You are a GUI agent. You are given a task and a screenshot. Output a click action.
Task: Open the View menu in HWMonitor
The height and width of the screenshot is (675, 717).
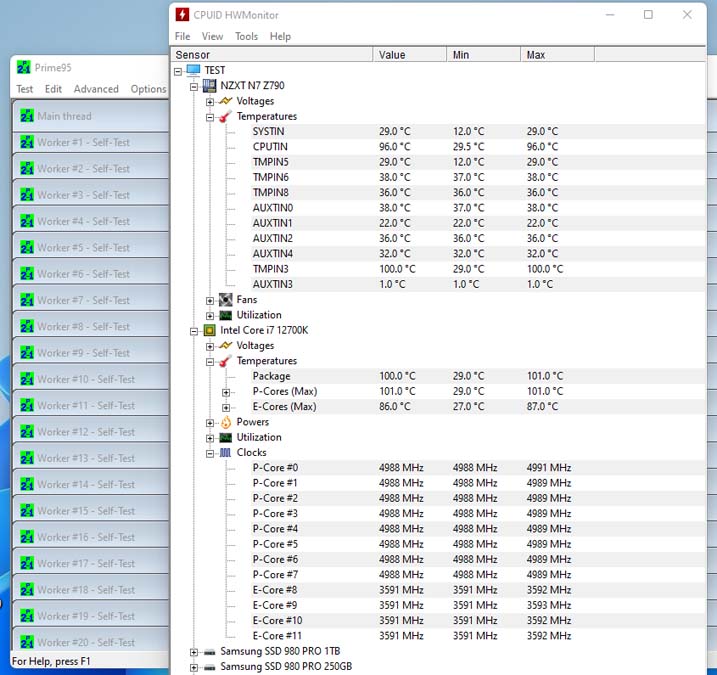pos(213,37)
